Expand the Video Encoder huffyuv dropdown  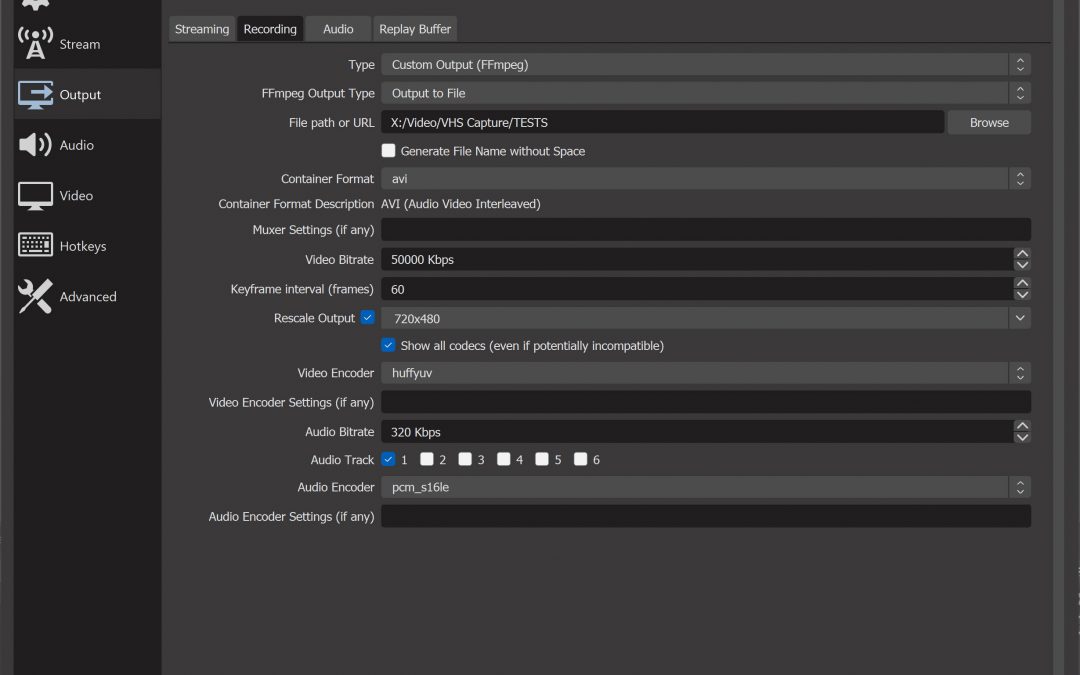(705, 373)
